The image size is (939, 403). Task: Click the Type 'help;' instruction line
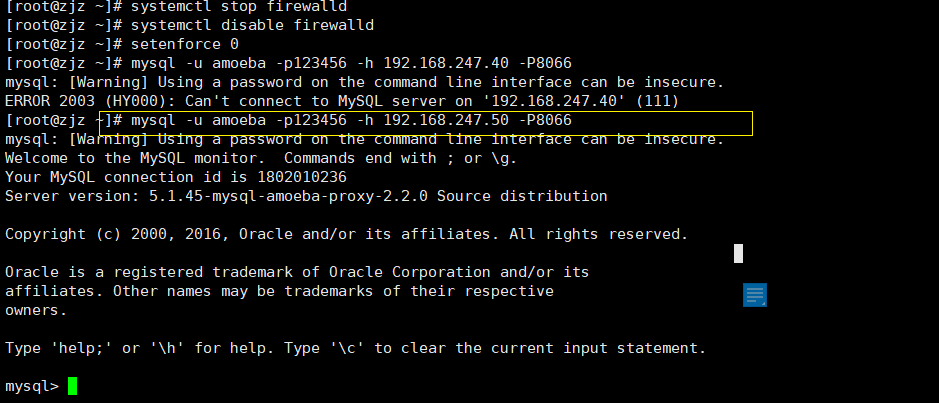[355, 348]
